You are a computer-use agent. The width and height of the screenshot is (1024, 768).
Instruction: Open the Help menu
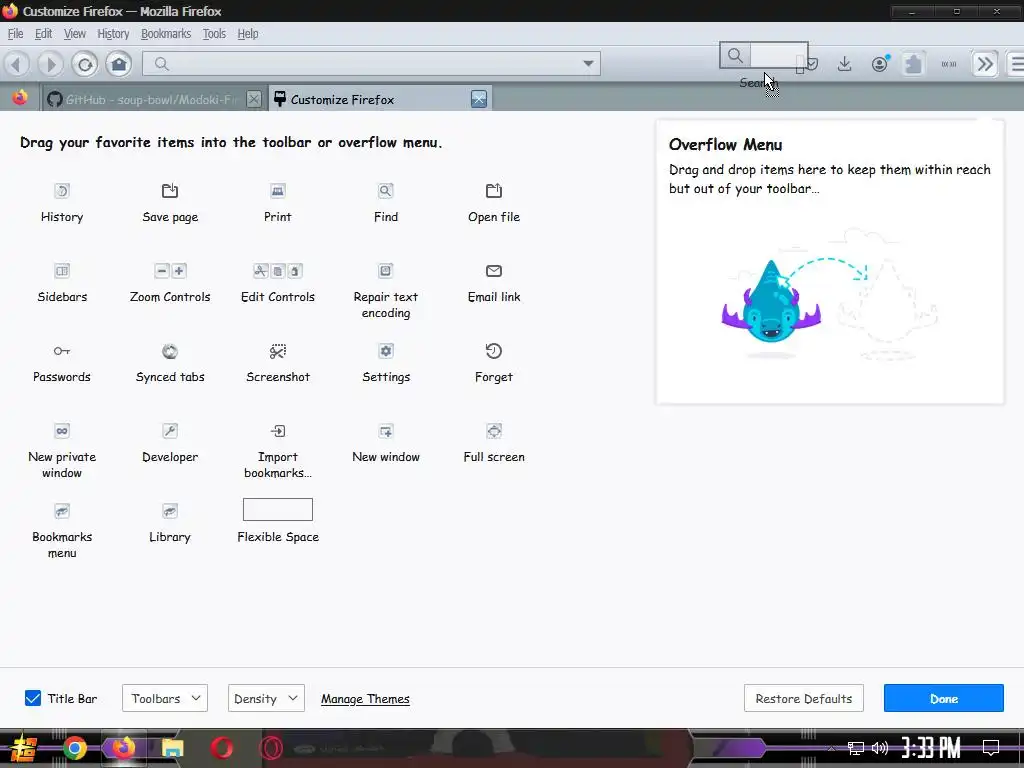(248, 34)
